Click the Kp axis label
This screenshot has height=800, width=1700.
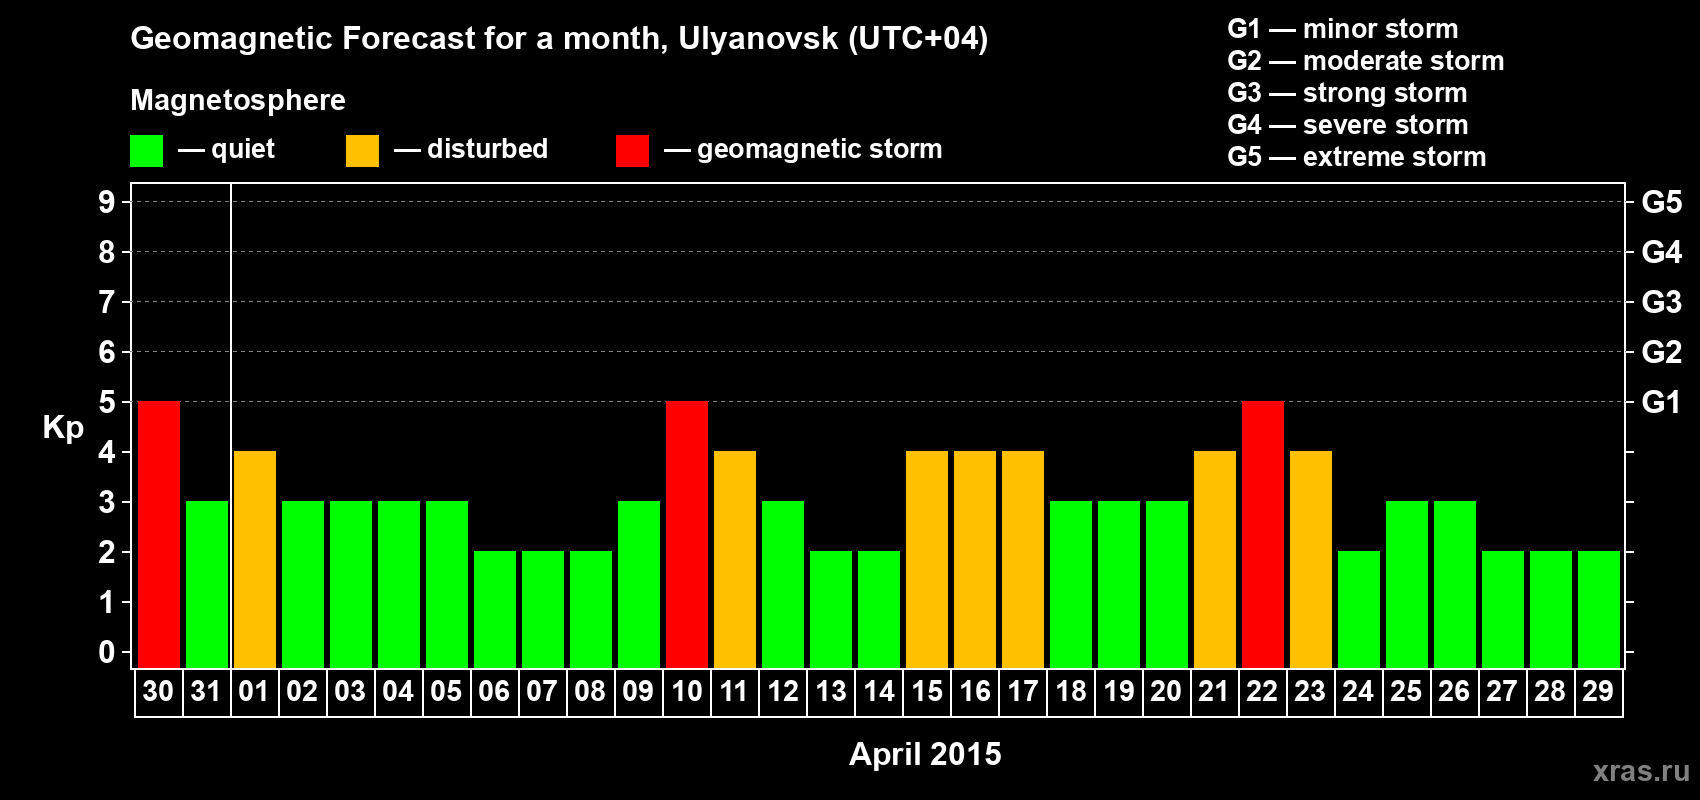tap(63, 428)
